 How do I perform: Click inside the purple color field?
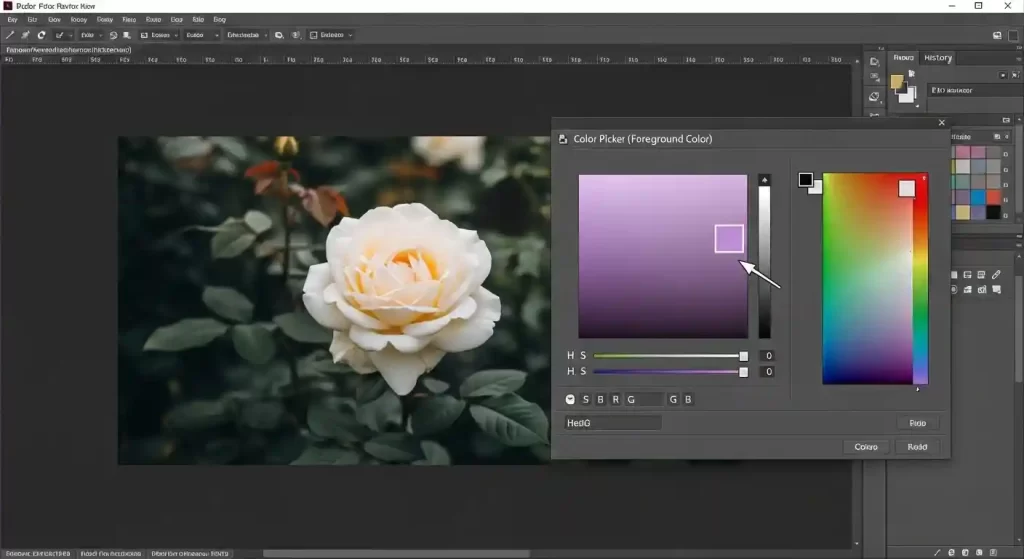[663, 256]
